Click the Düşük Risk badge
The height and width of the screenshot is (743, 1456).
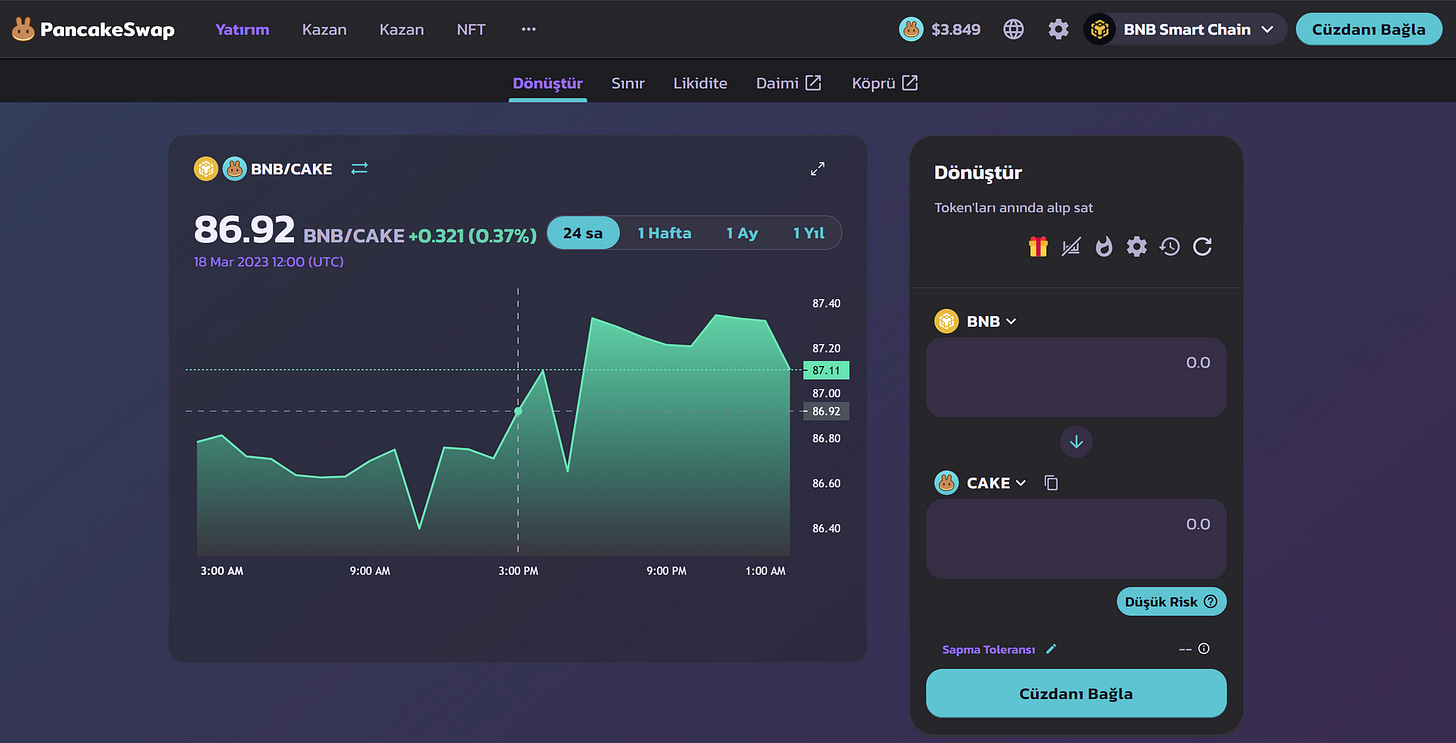tap(1171, 602)
